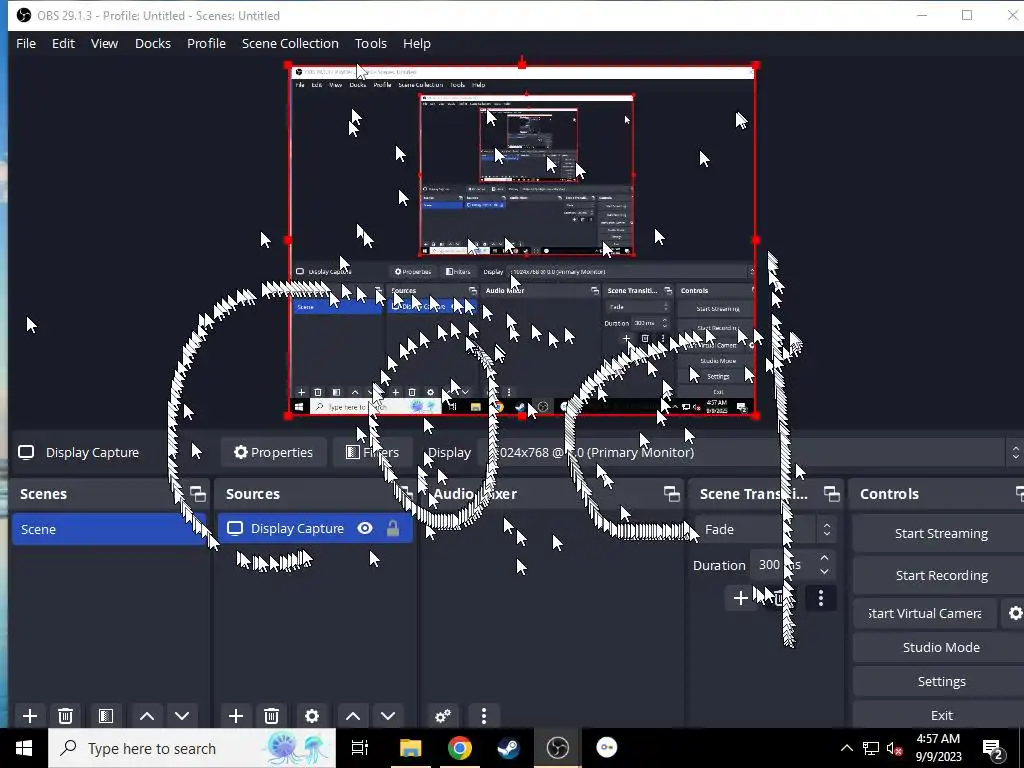Decrease transition duration with down arrow

click(824, 572)
